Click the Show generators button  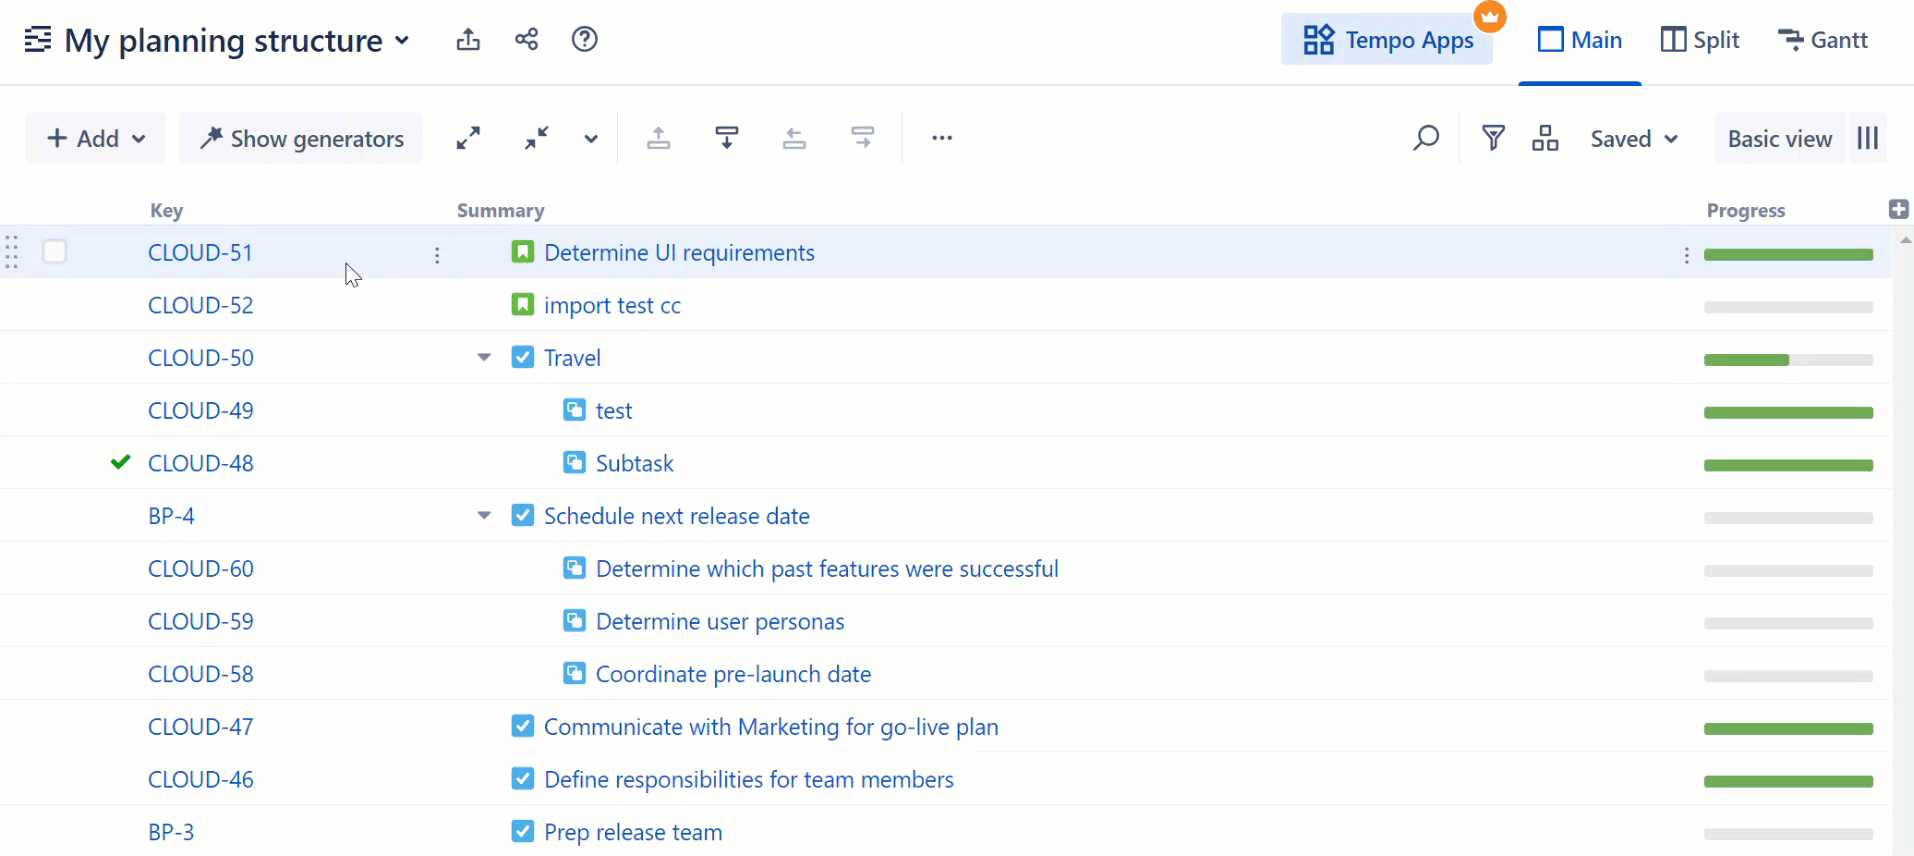pos(302,138)
